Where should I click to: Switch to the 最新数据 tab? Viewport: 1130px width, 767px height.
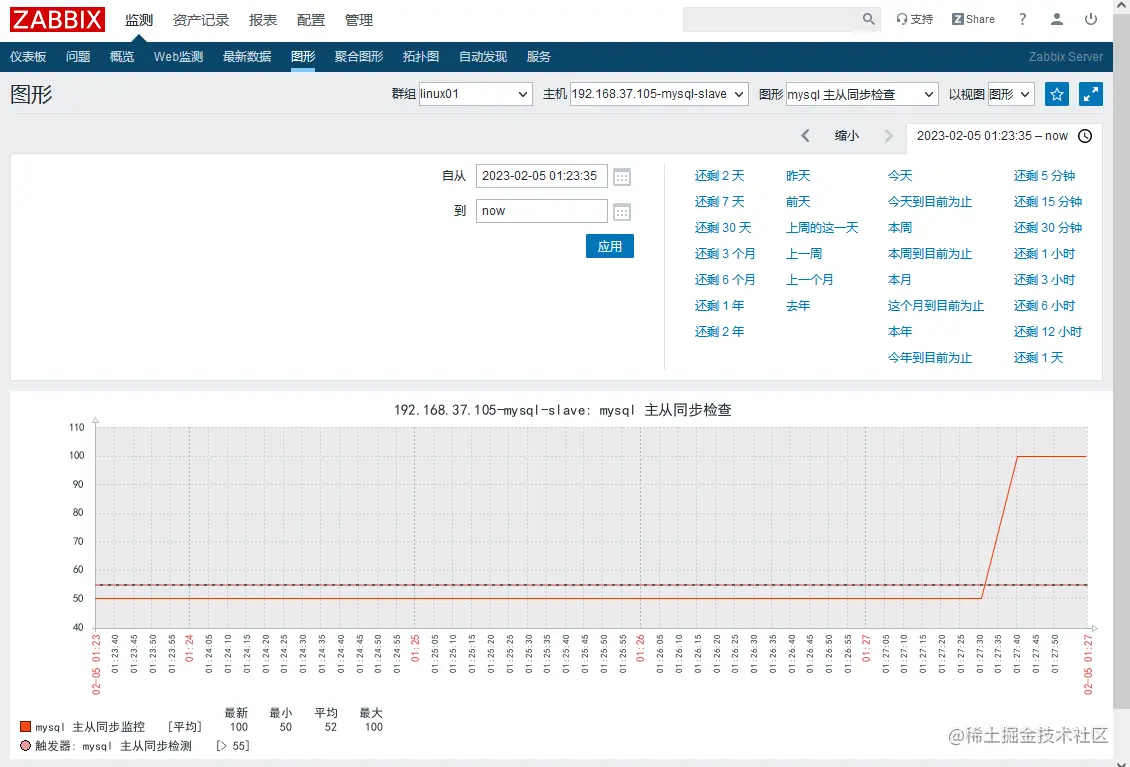[x=246, y=57]
